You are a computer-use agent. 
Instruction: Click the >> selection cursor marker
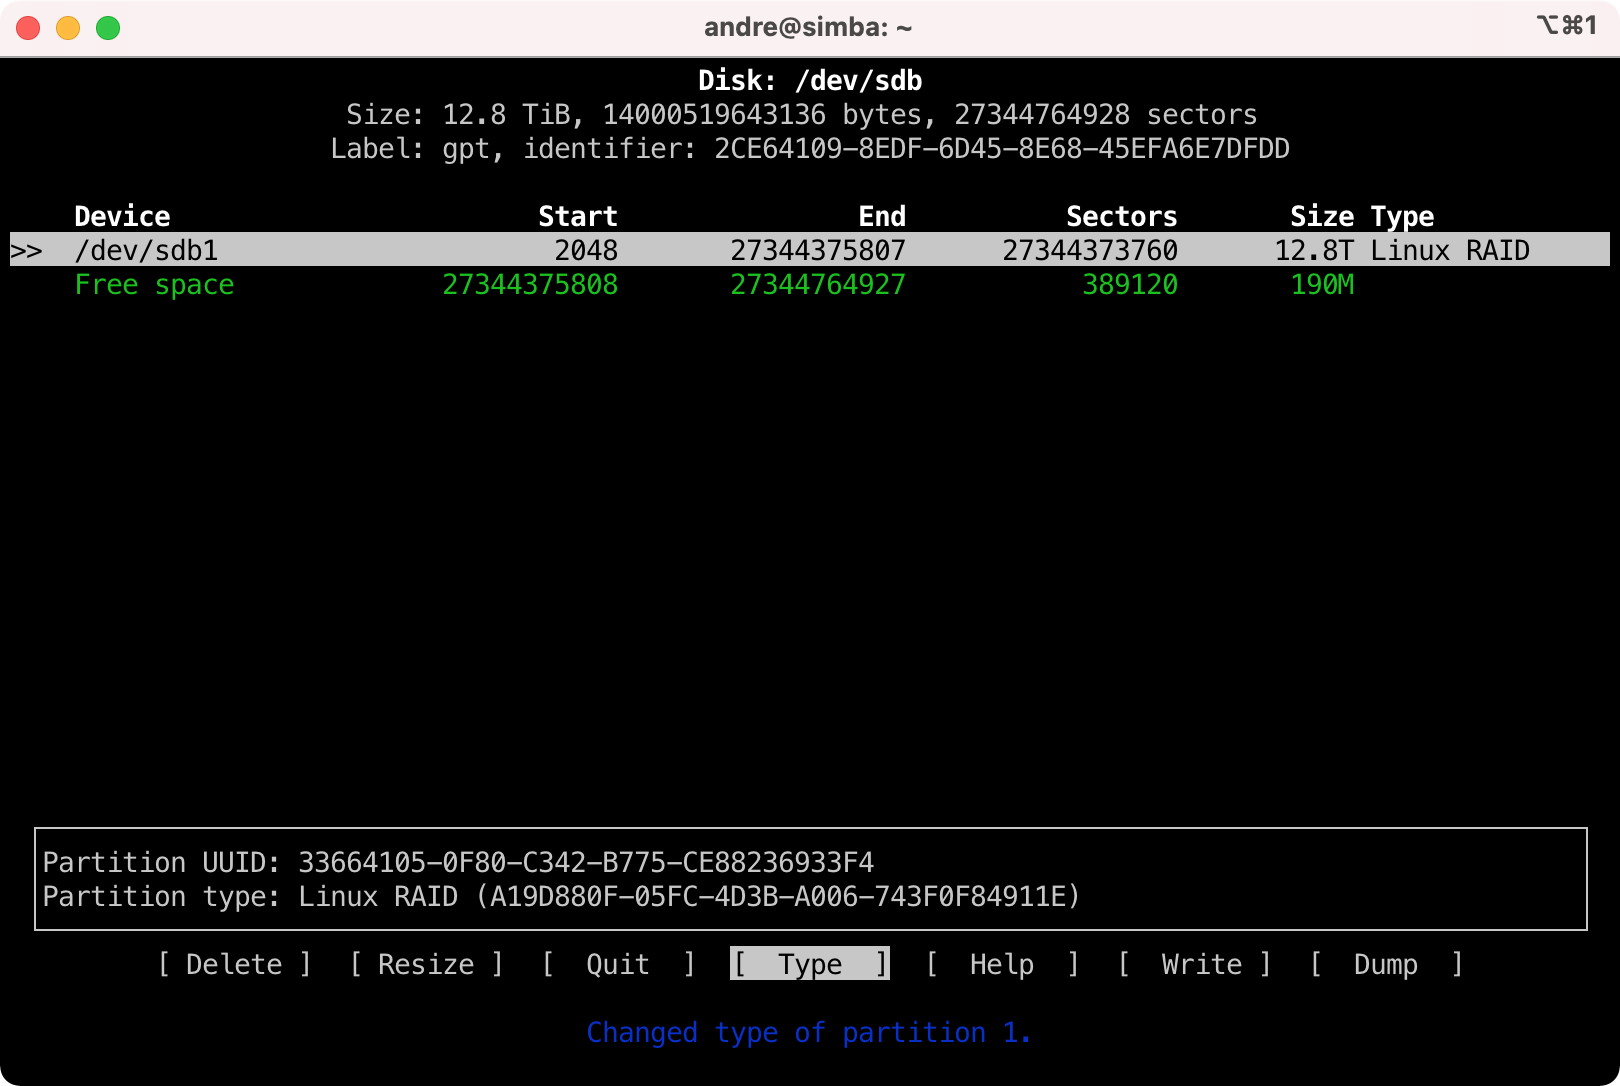pos(27,251)
